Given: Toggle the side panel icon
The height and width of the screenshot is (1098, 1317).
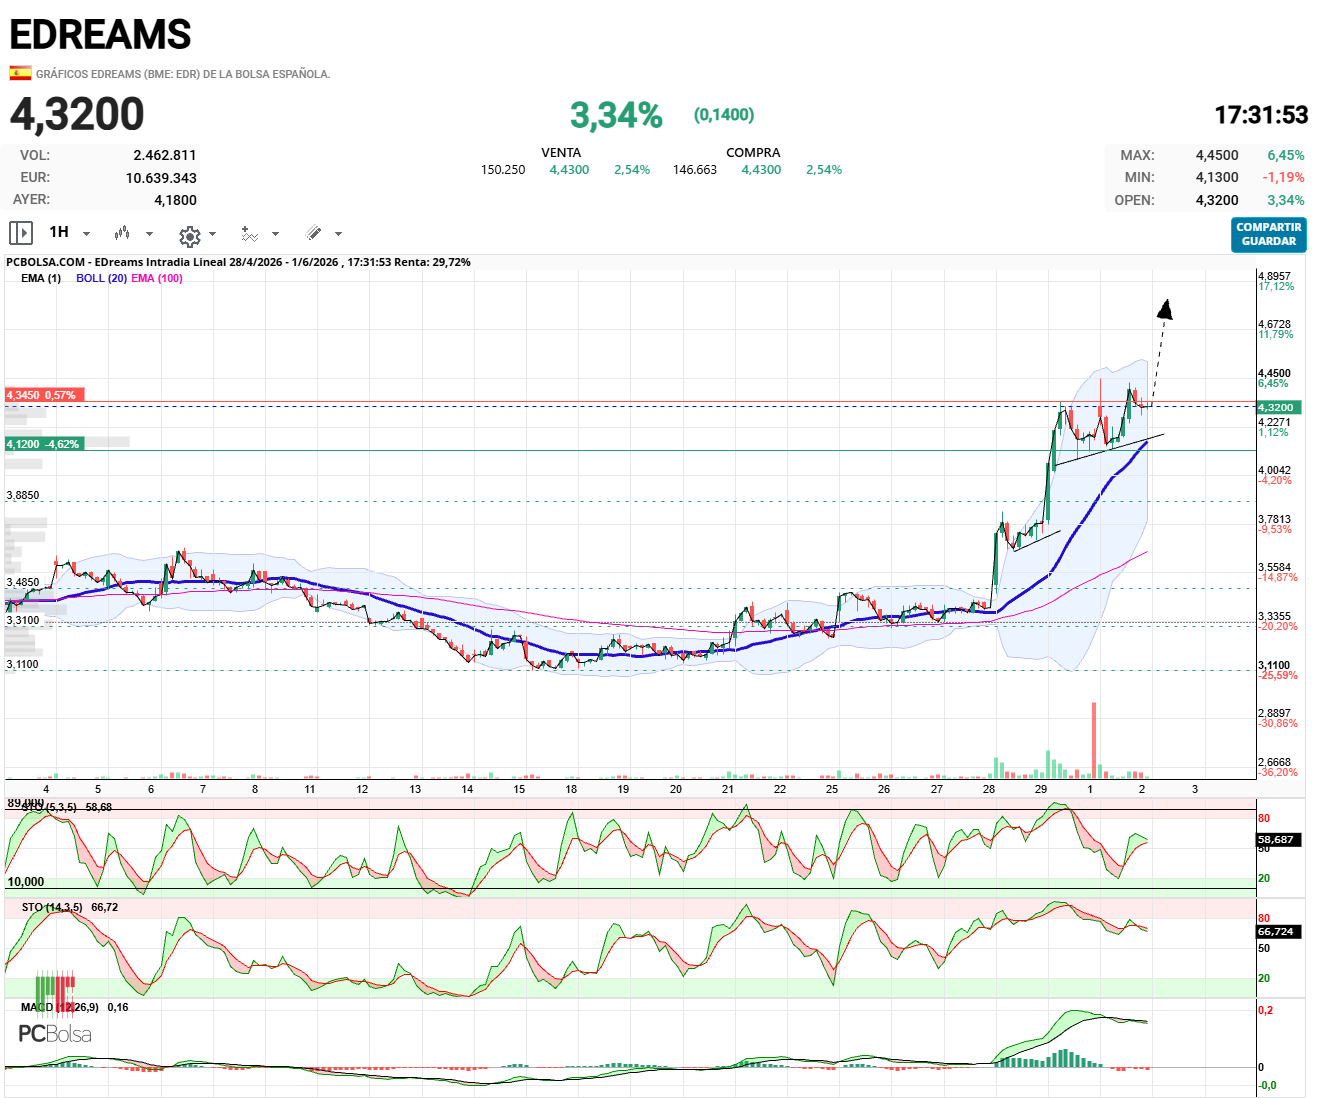Looking at the screenshot, I should click(x=20, y=233).
